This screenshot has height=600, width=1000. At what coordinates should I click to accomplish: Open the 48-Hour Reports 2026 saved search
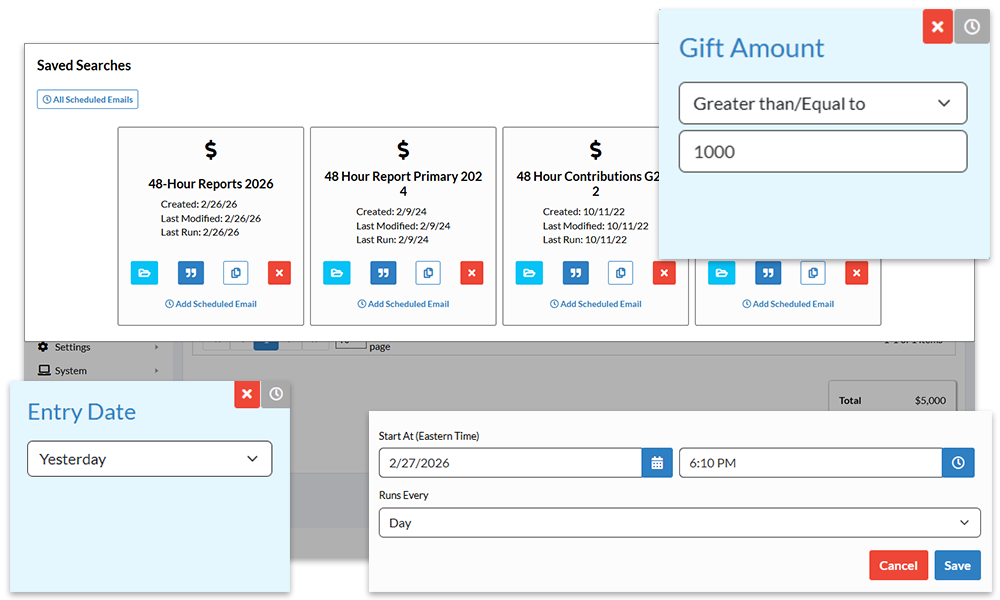point(144,272)
